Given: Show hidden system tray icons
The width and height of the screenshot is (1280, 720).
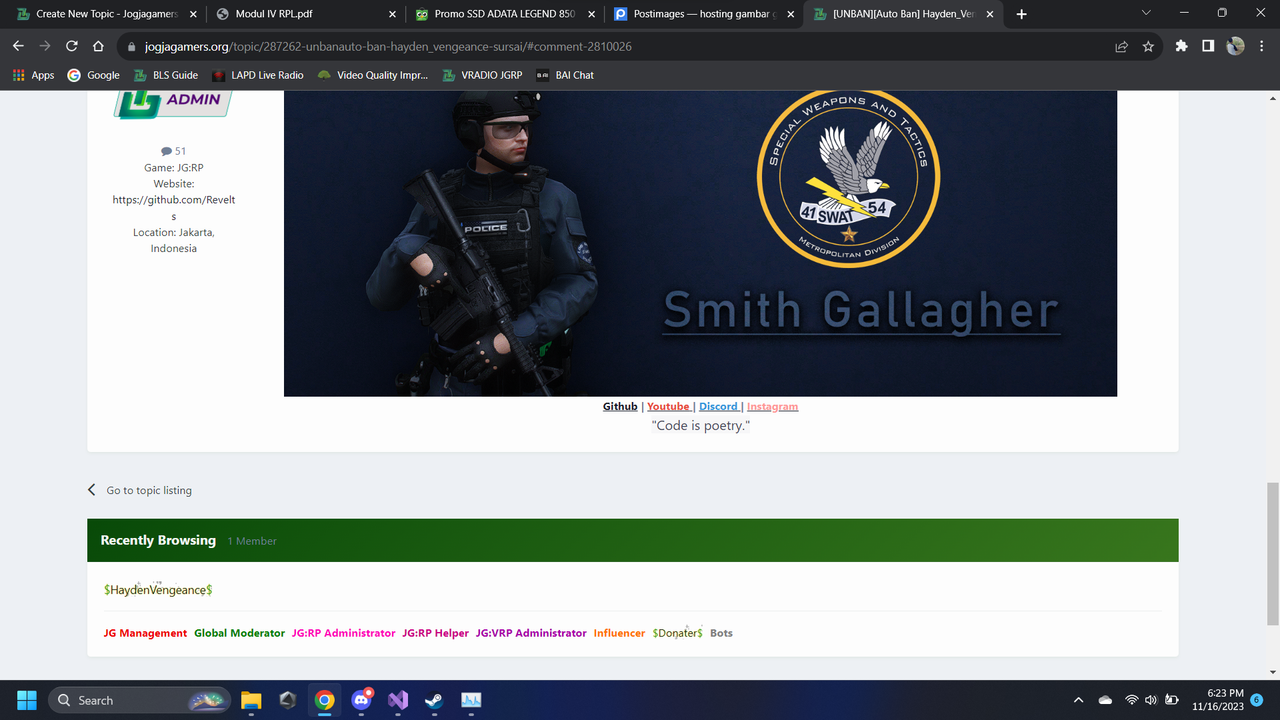Looking at the screenshot, I should pos(1078,700).
